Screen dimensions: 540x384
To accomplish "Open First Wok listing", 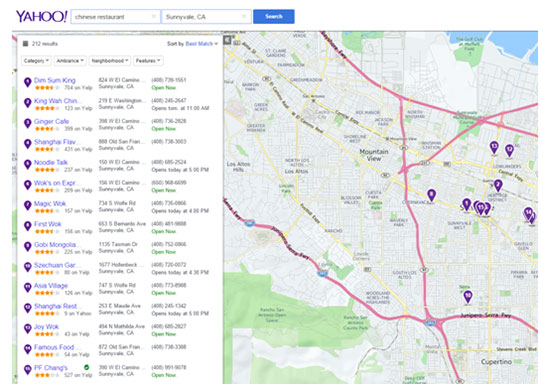I will click(x=48, y=224).
